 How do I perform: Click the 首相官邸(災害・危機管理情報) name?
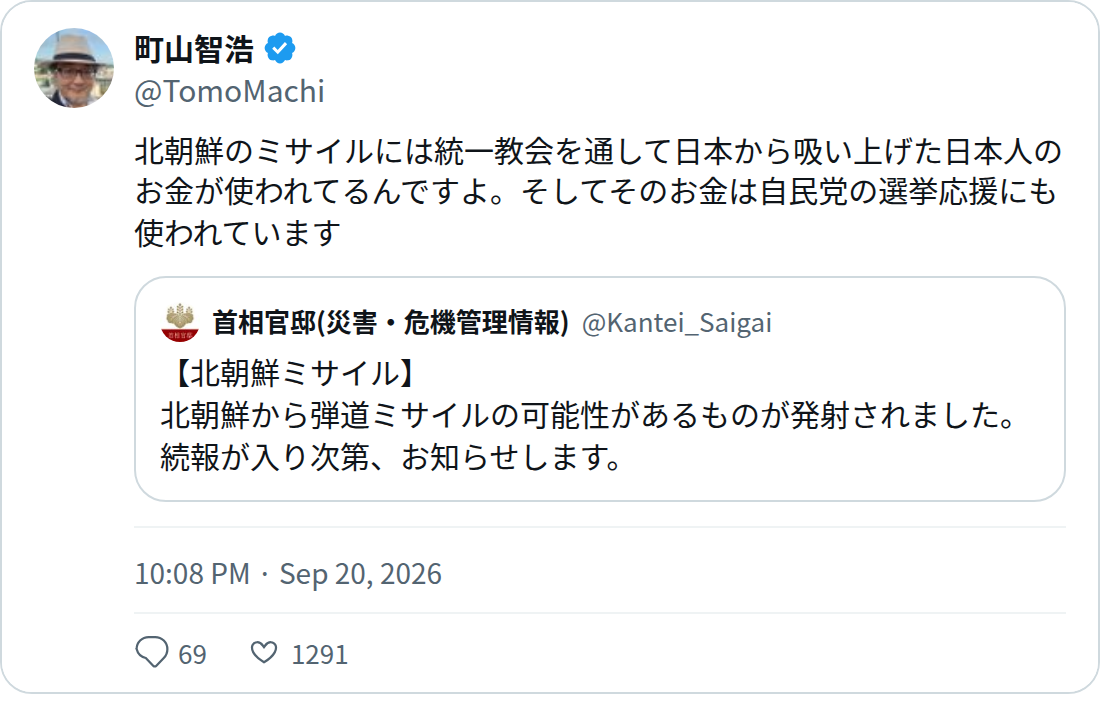coord(390,322)
